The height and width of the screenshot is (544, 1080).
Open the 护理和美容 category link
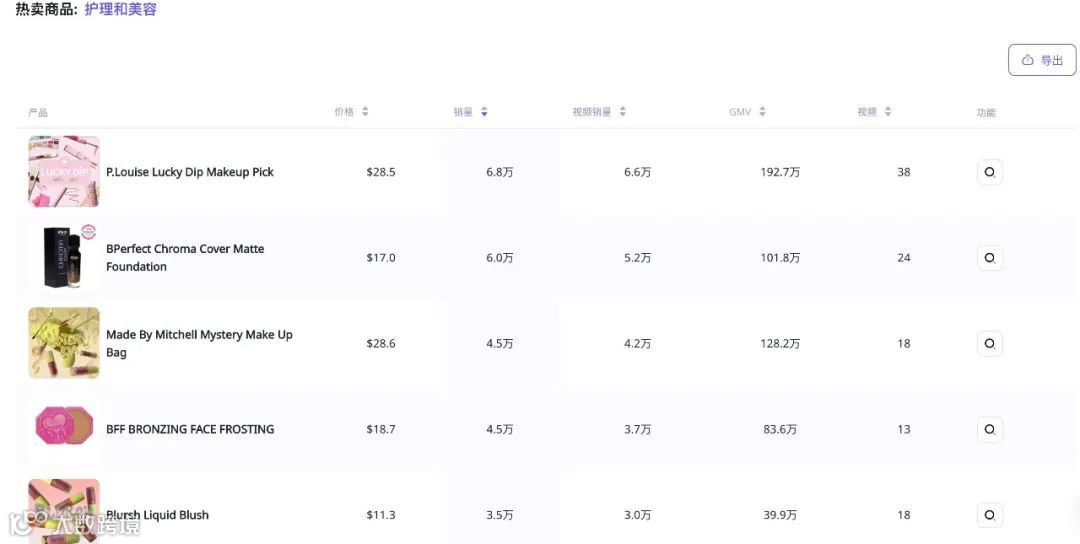[120, 10]
